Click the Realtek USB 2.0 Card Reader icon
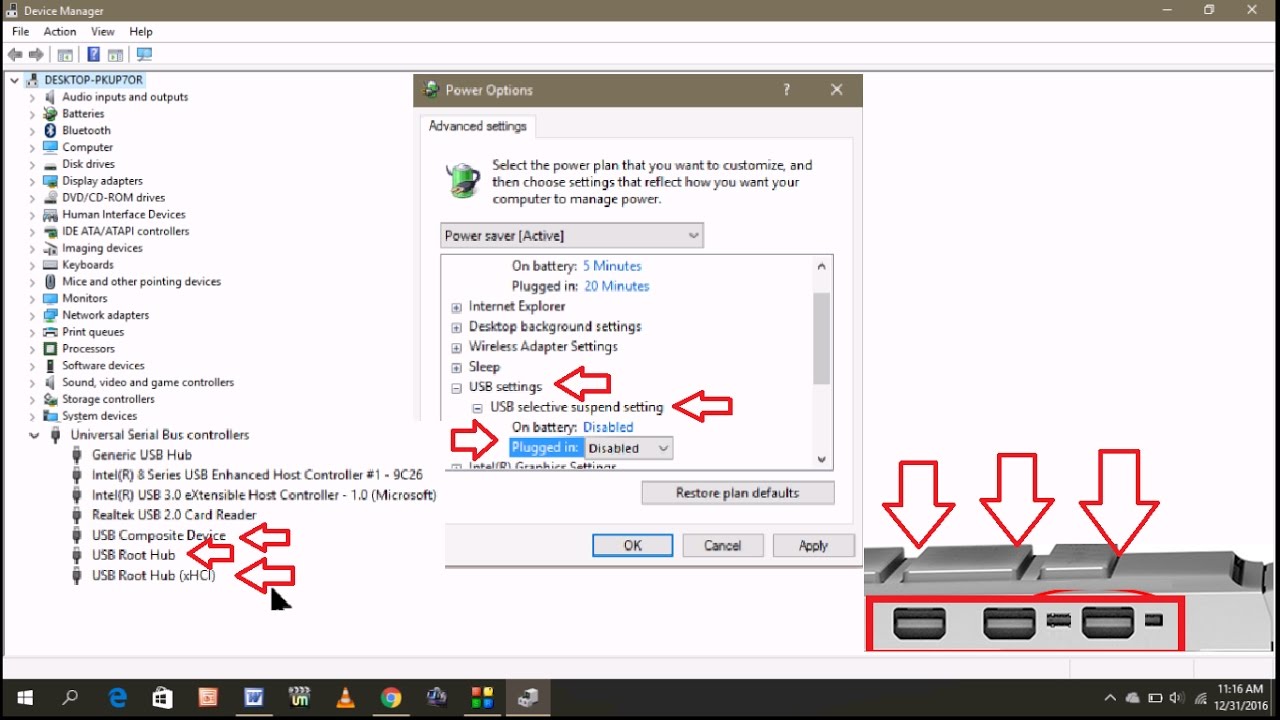The image size is (1280, 720). click(77, 515)
